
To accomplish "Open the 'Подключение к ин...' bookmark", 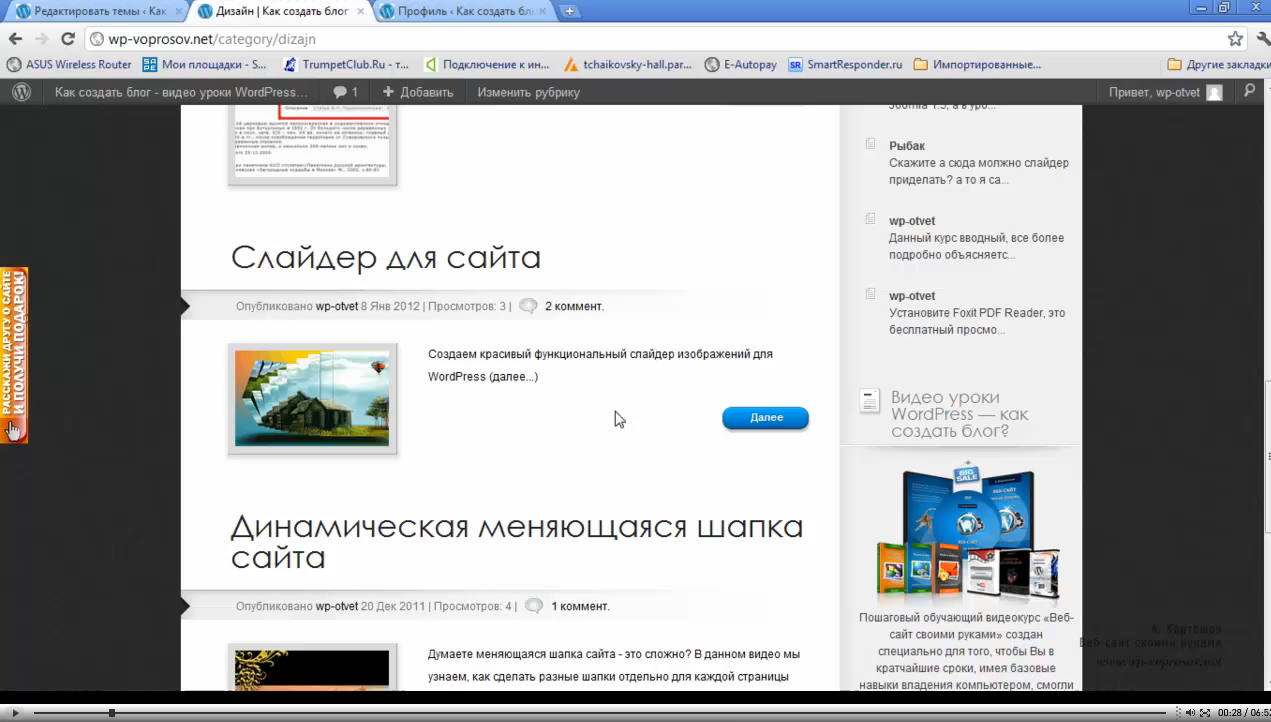I will tap(486, 64).
